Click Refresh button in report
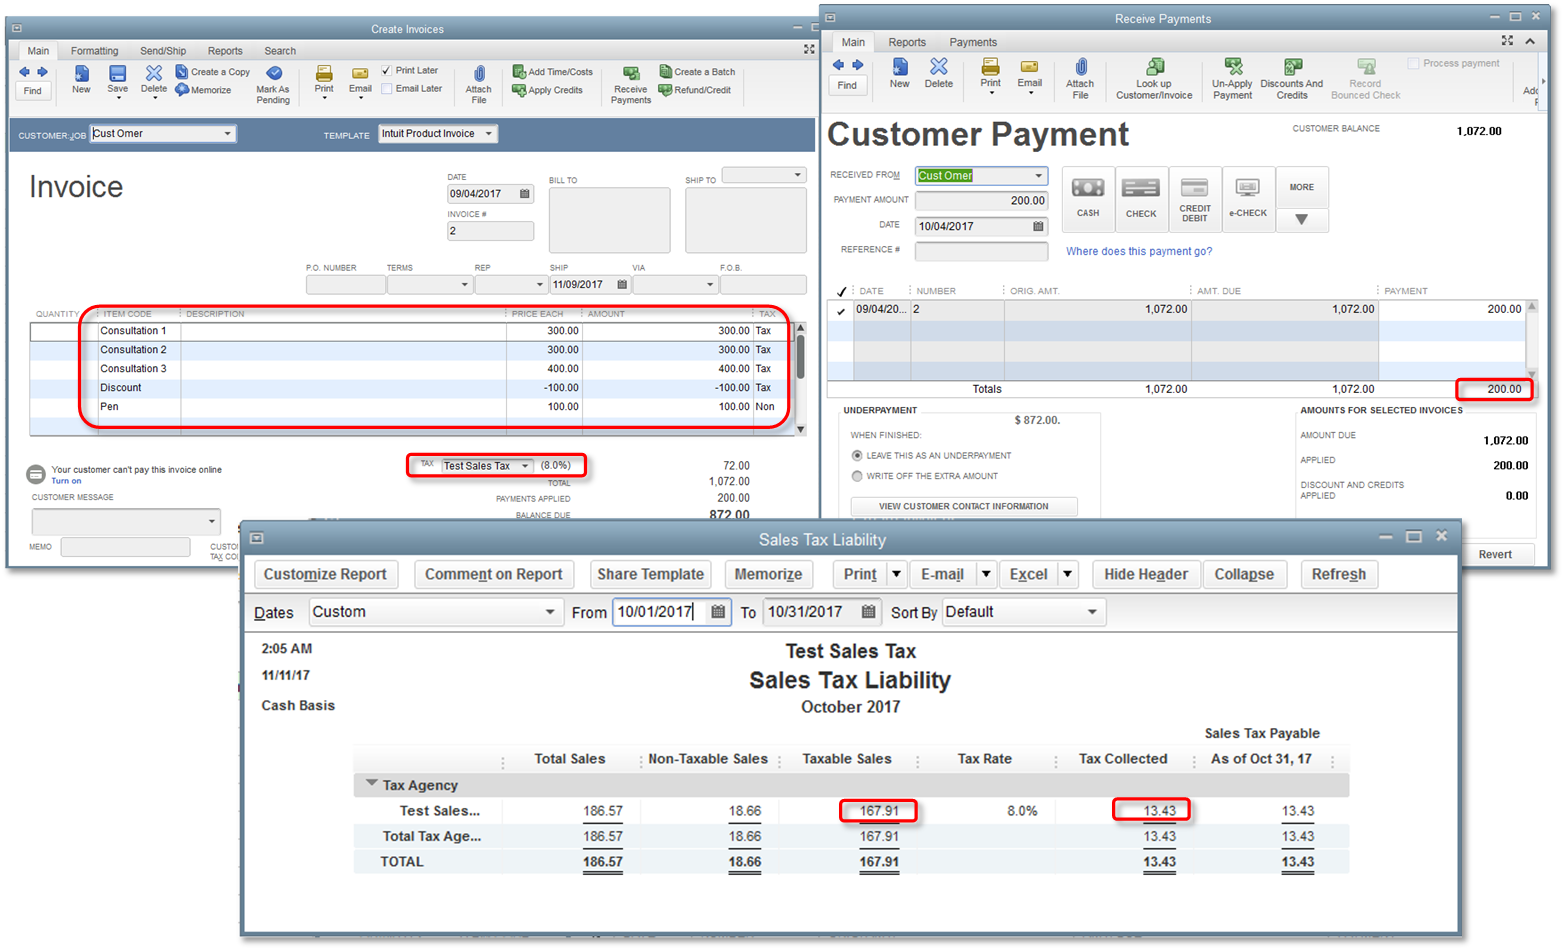 coord(1339,574)
